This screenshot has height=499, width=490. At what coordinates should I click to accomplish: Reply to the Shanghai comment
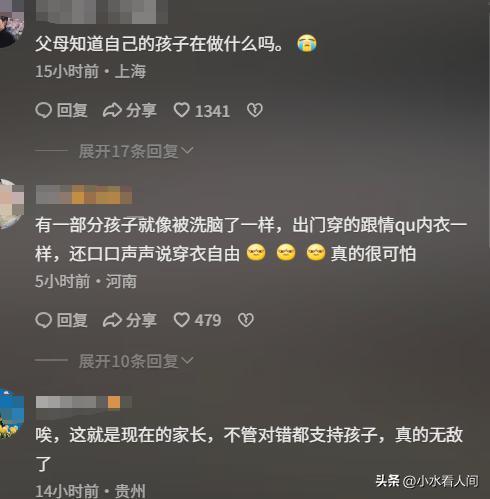pyautogui.click(x=61, y=110)
